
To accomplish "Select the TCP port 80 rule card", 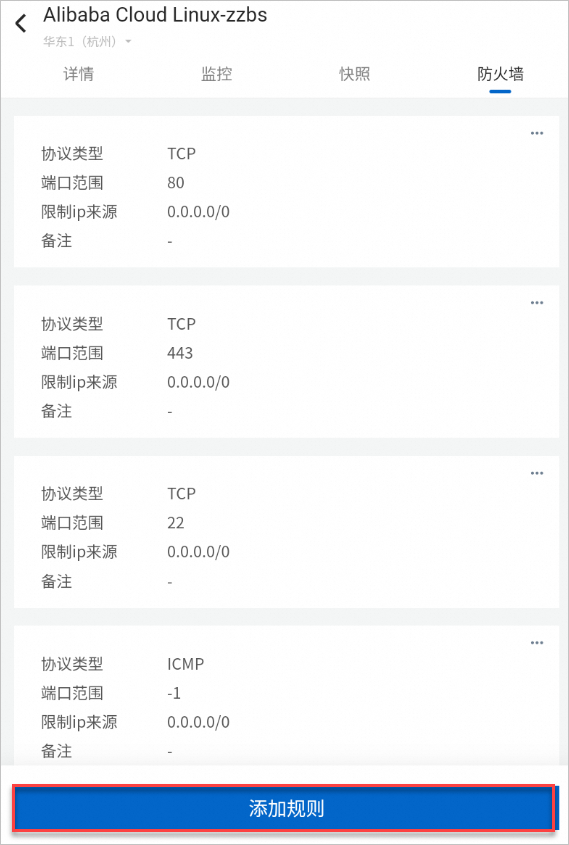I will pos(286,191).
